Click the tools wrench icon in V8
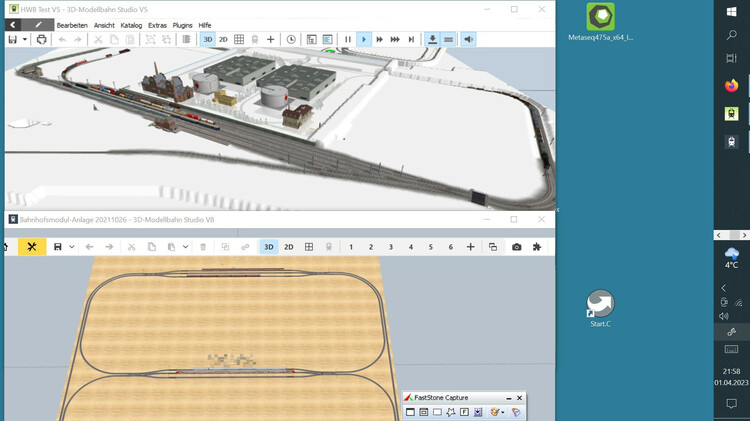 tap(32, 247)
